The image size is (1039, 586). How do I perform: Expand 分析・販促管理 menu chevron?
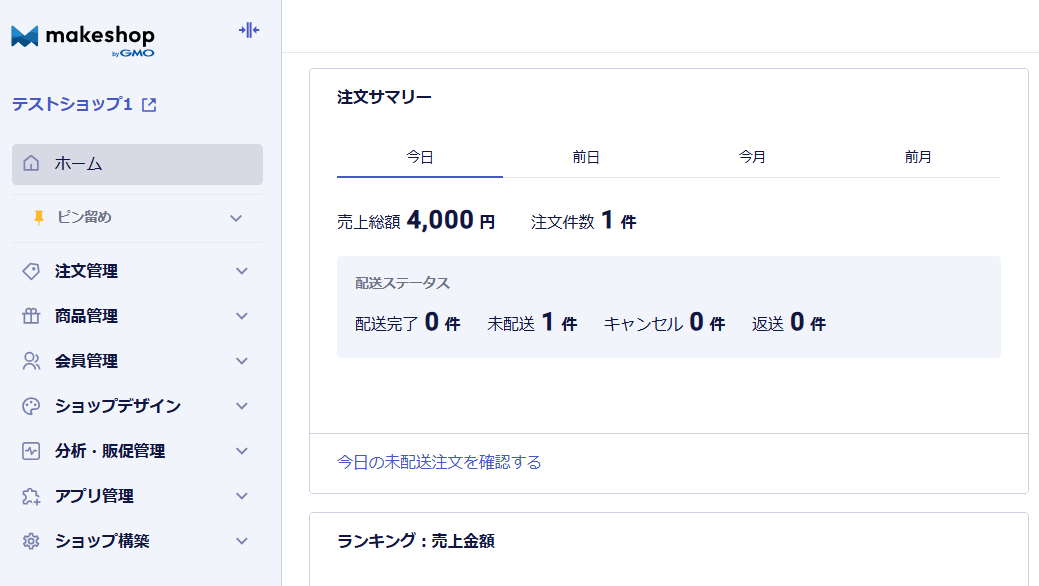pos(242,451)
